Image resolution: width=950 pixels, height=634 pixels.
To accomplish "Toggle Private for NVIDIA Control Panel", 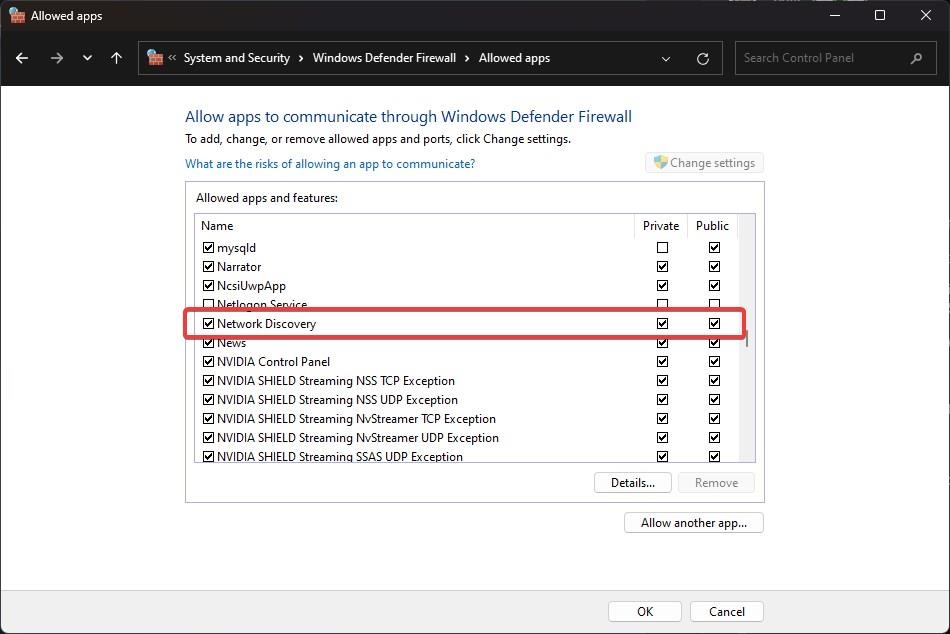I will click(662, 361).
